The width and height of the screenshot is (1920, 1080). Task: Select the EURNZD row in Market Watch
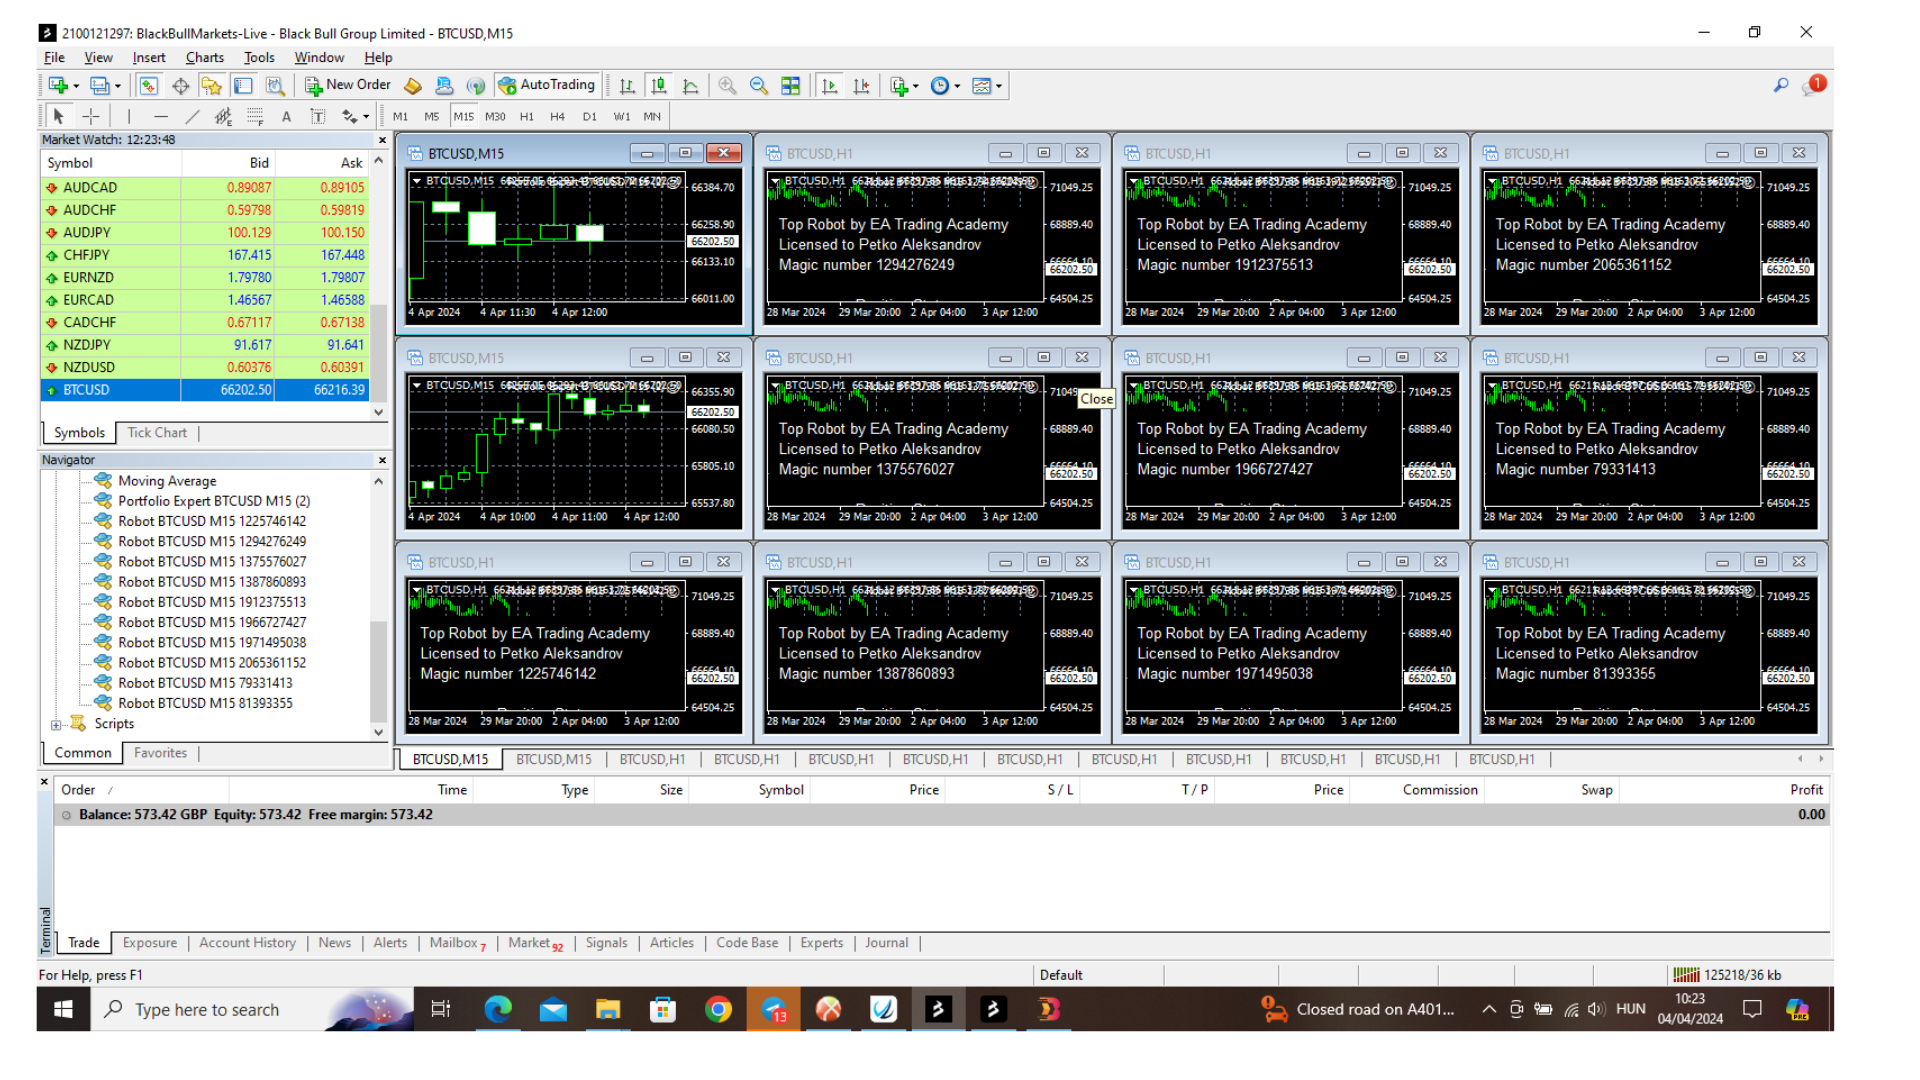click(x=205, y=278)
